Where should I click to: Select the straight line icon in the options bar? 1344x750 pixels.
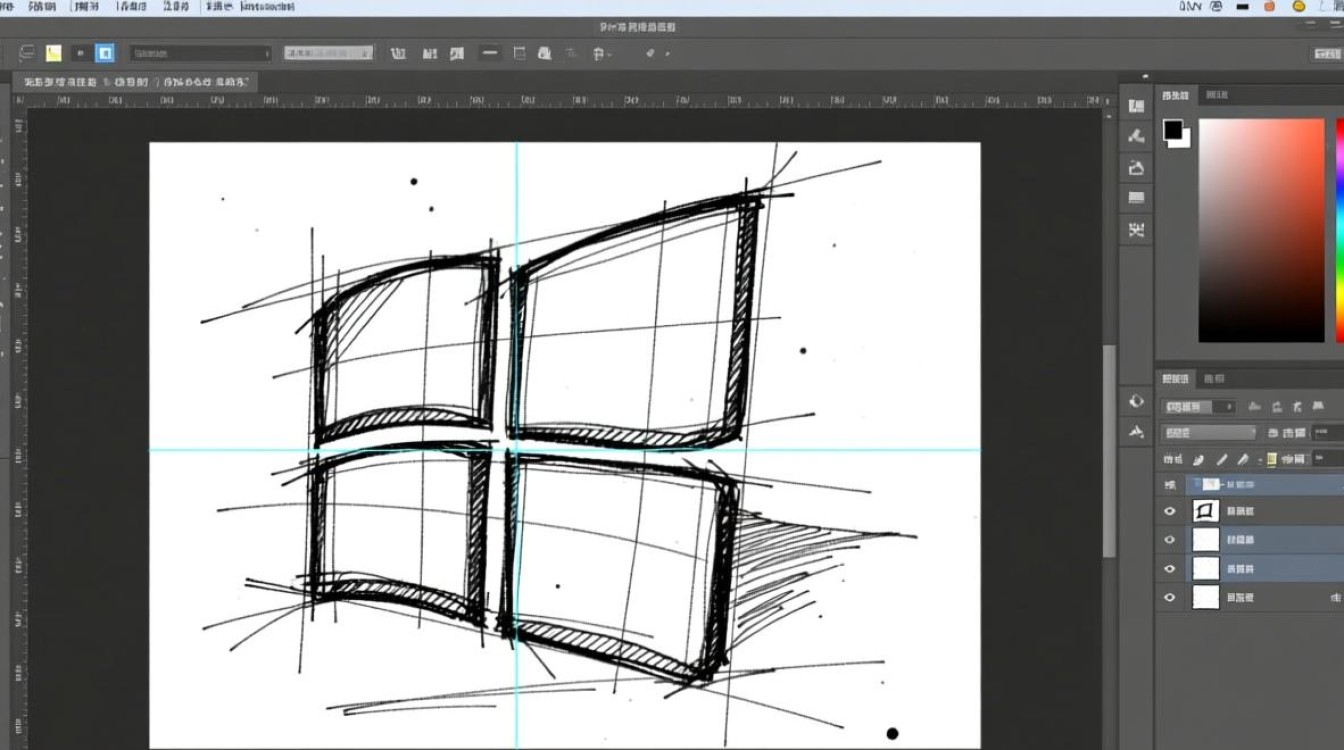[x=489, y=52]
